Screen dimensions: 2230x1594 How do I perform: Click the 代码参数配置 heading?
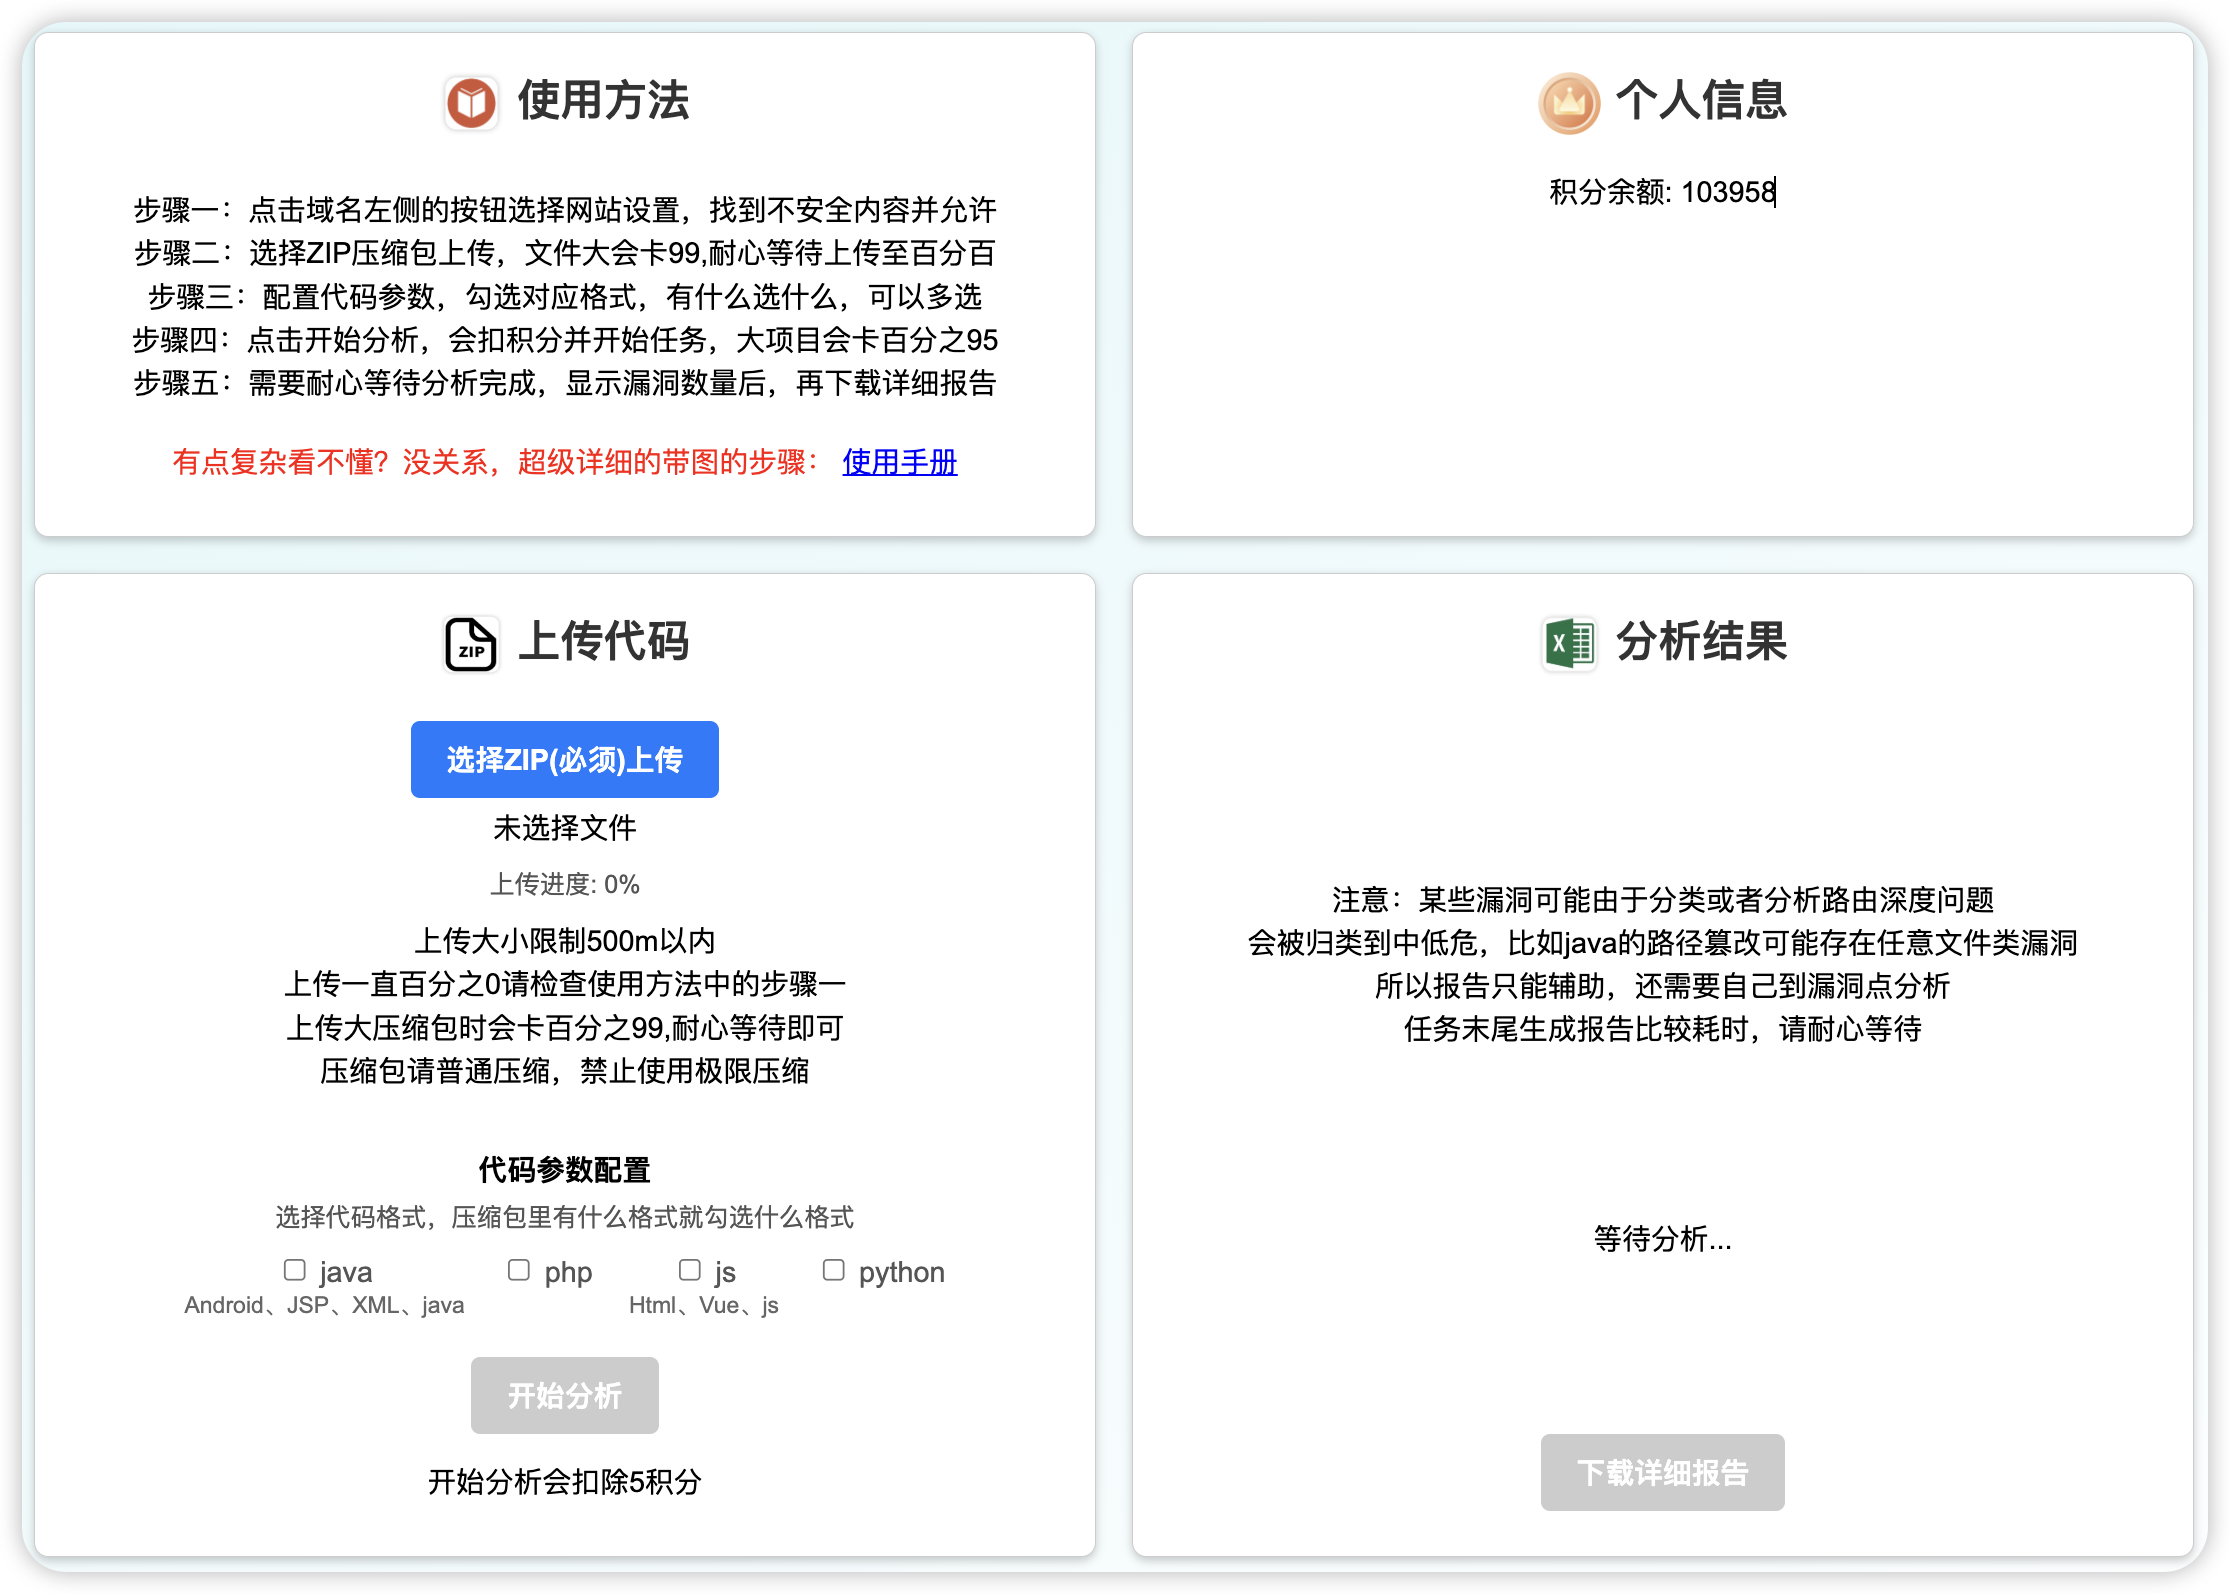click(564, 1169)
